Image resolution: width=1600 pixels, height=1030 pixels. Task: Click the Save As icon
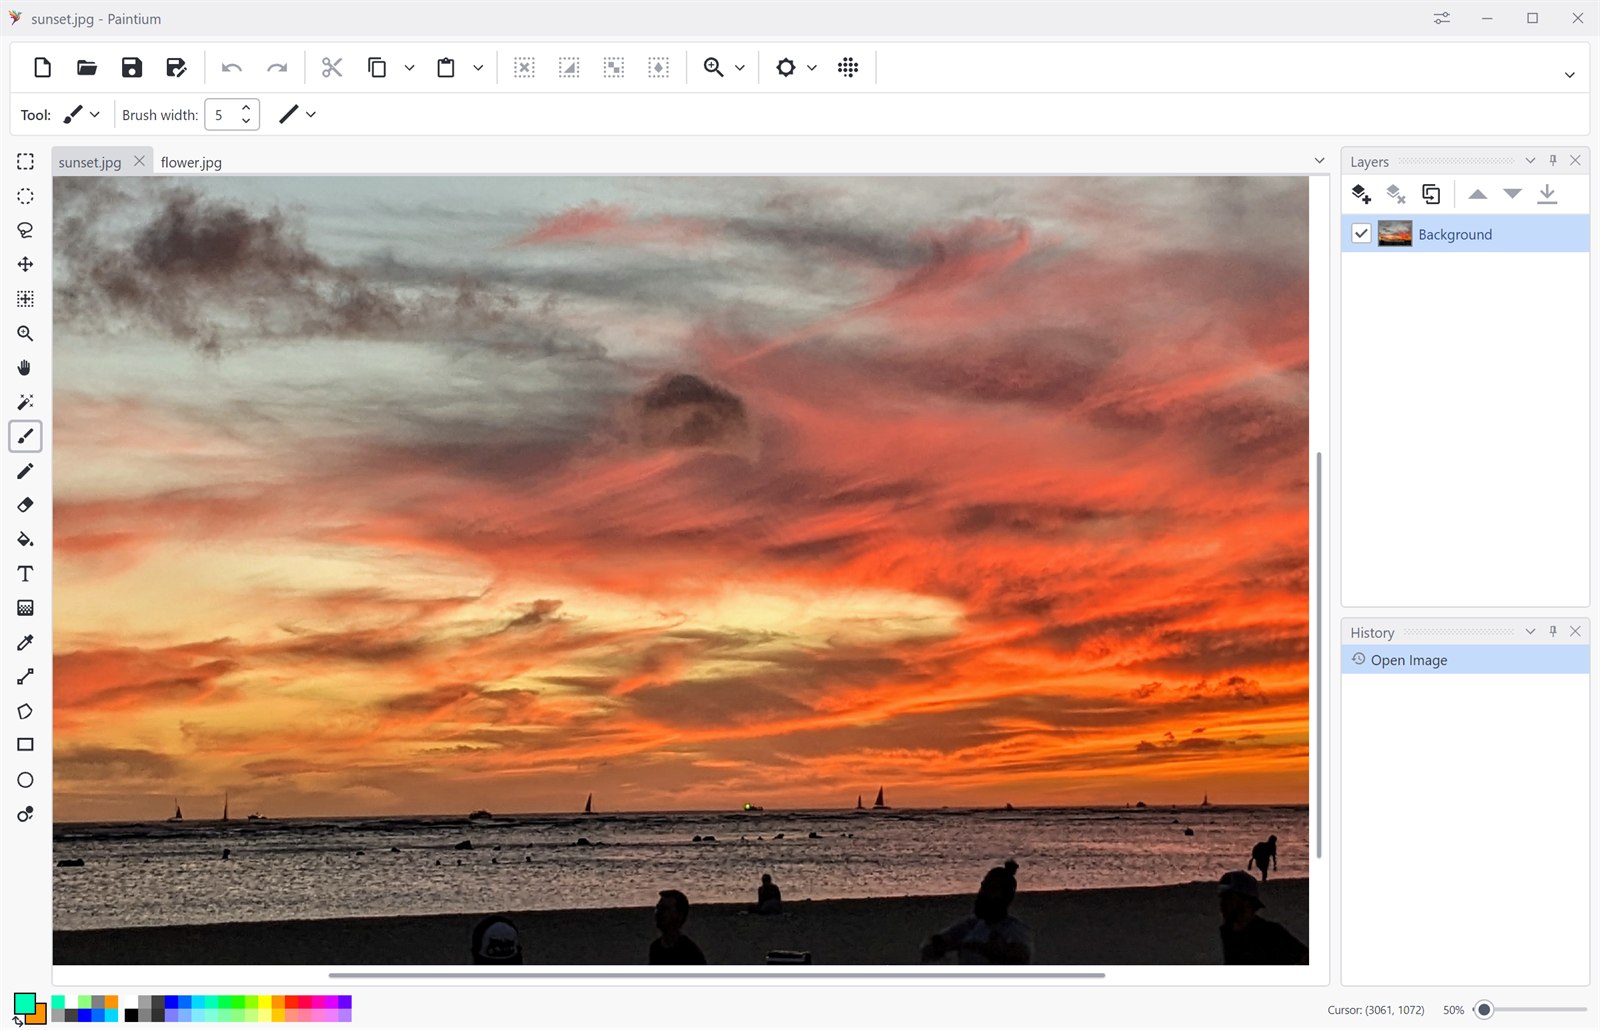pos(176,67)
